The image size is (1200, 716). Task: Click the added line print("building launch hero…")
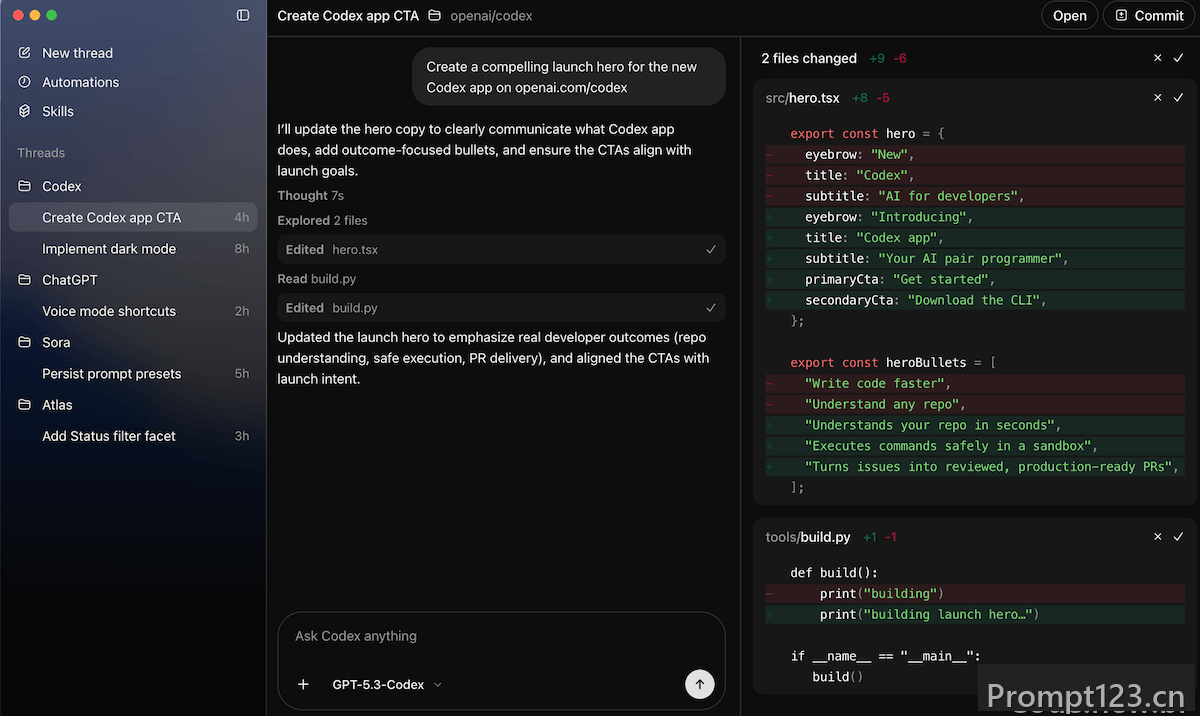pyautogui.click(x=975, y=614)
